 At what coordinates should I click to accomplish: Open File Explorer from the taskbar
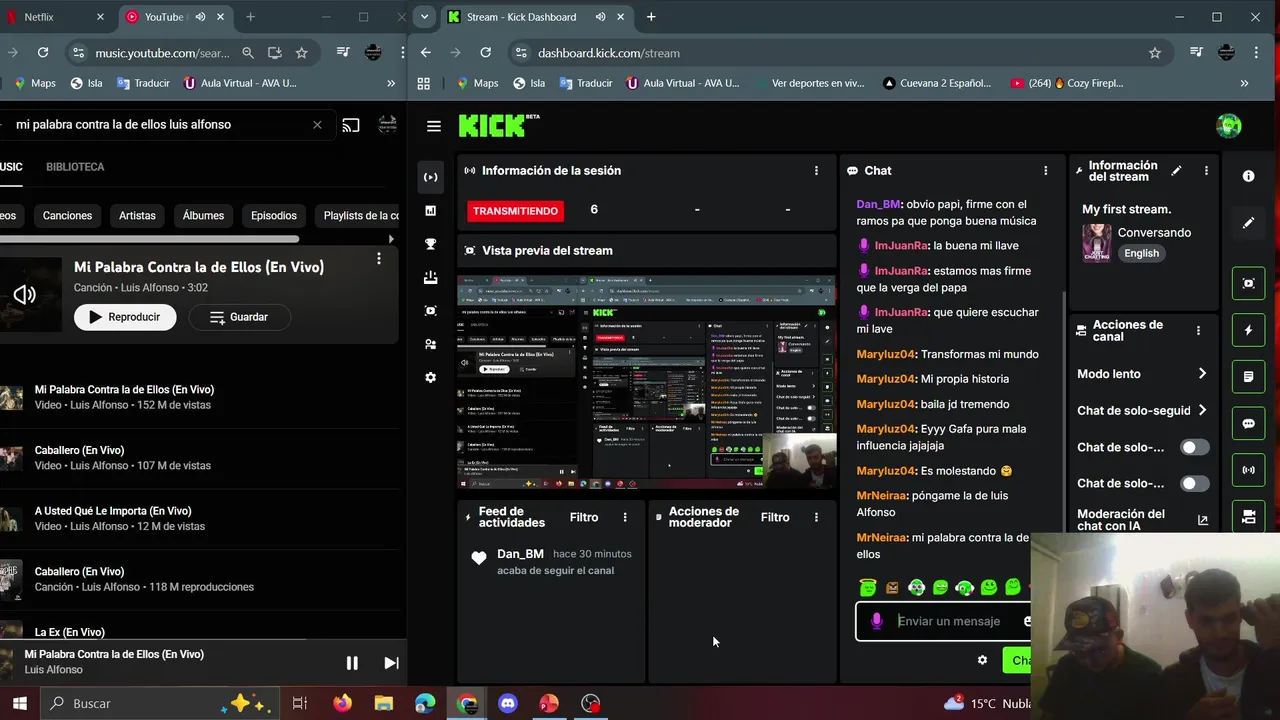pyautogui.click(x=384, y=703)
